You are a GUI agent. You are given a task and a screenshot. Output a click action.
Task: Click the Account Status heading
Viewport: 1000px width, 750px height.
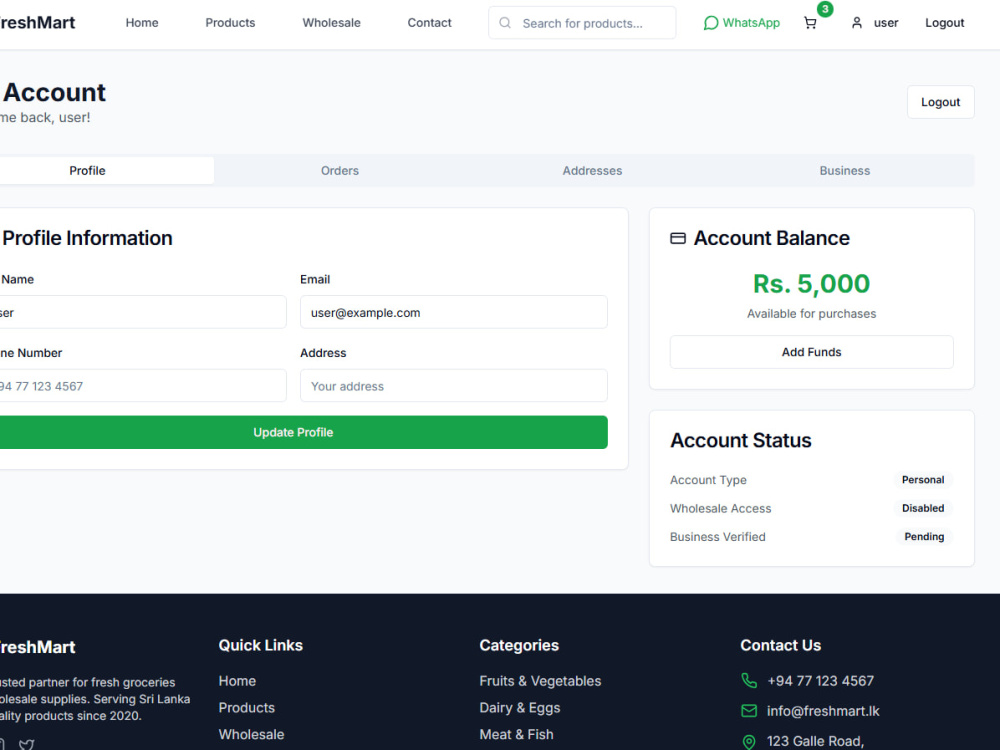pos(740,440)
